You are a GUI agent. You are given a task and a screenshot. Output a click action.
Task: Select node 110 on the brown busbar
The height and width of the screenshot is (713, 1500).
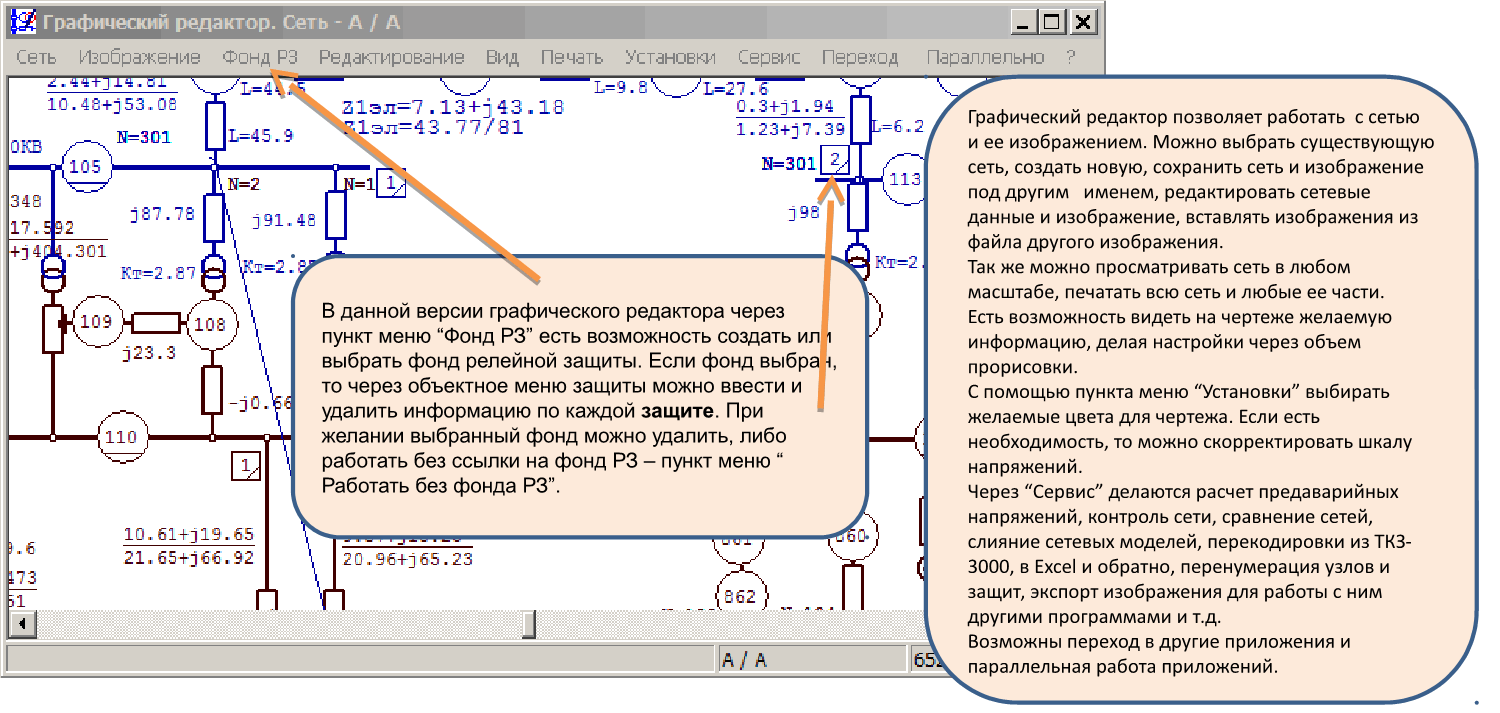[120, 437]
